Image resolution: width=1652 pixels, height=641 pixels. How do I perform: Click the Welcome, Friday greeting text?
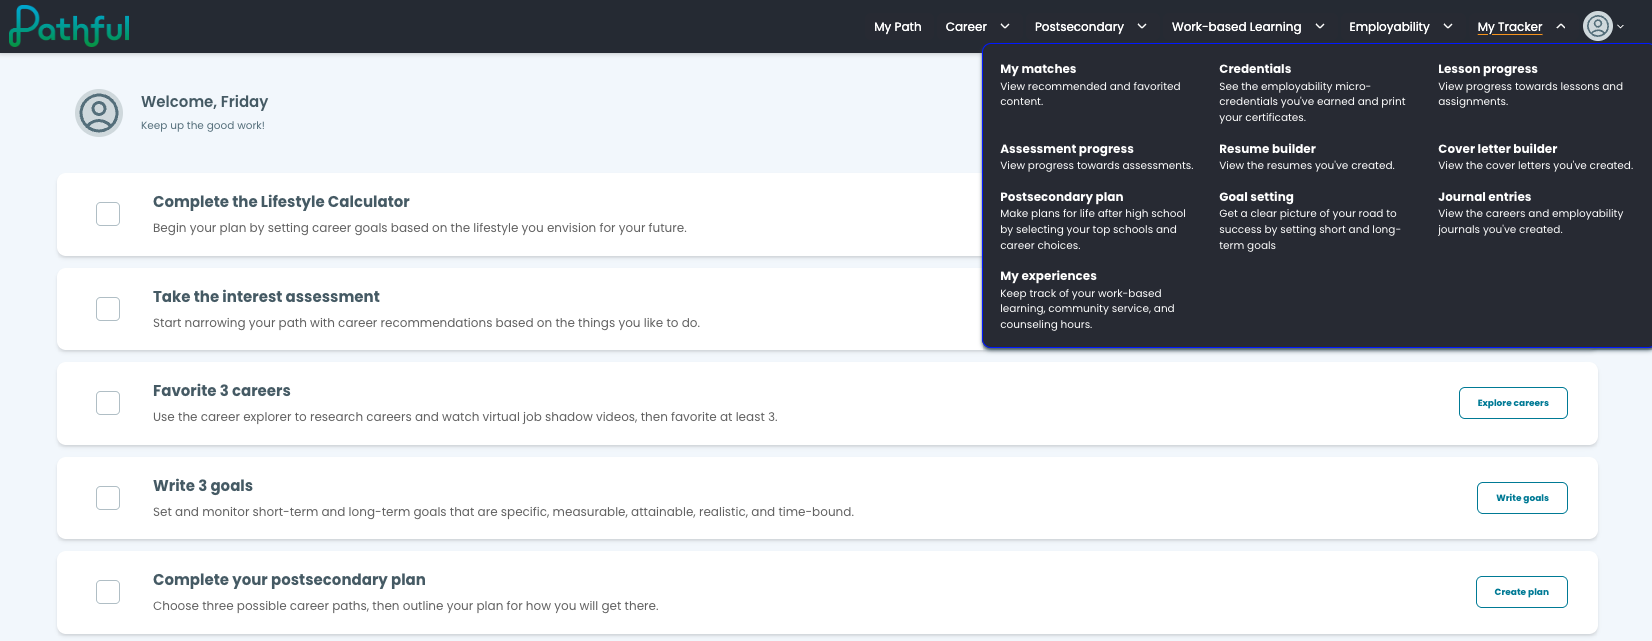point(204,102)
